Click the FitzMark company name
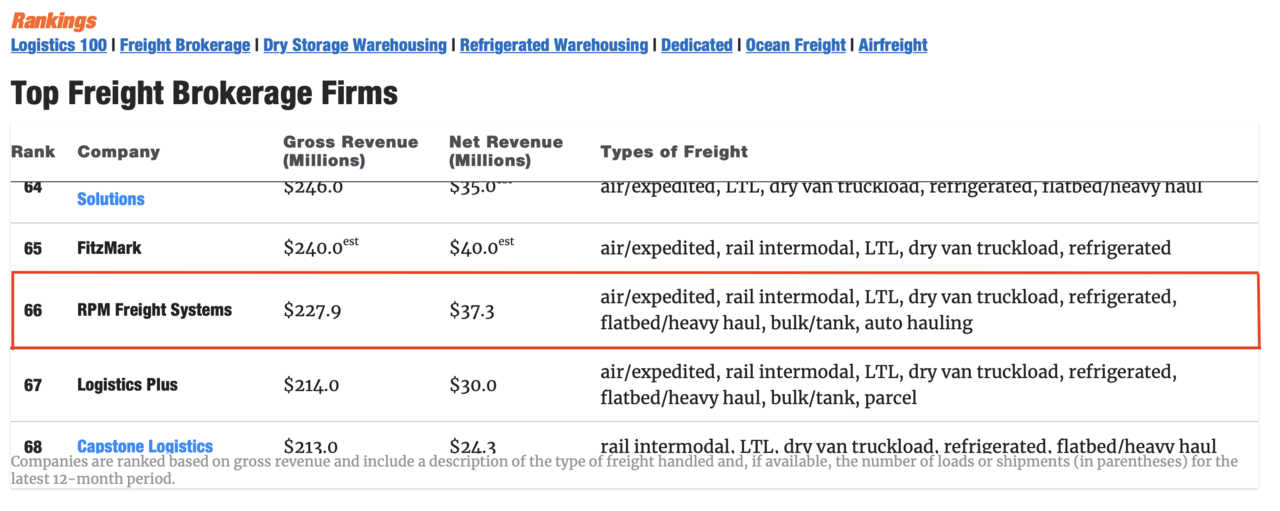The width and height of the screenshot is (1280, 511). click(x=109, y=248)
